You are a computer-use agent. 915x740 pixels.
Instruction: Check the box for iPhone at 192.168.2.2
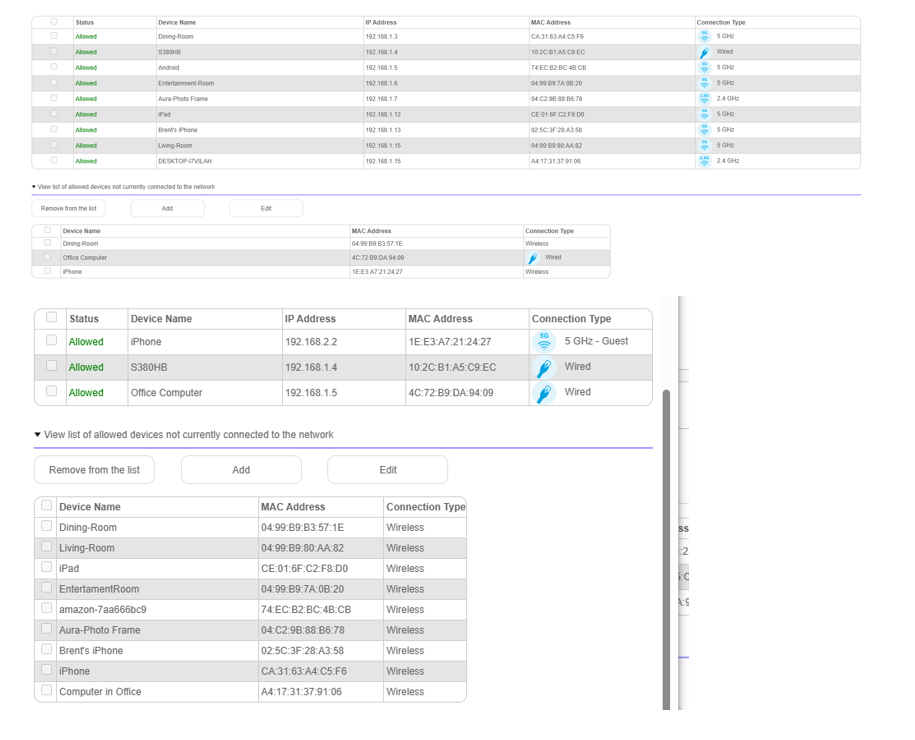pos(52,341)
